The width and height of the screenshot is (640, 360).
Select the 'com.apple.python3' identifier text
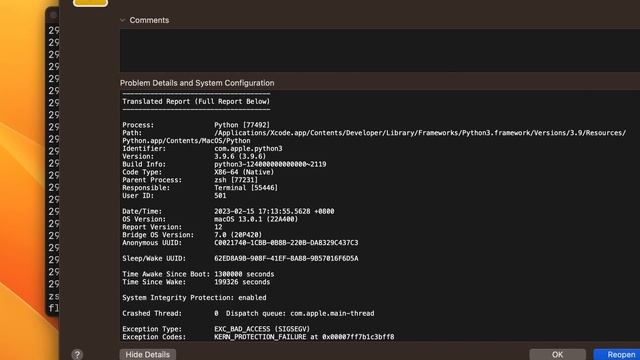248,149
